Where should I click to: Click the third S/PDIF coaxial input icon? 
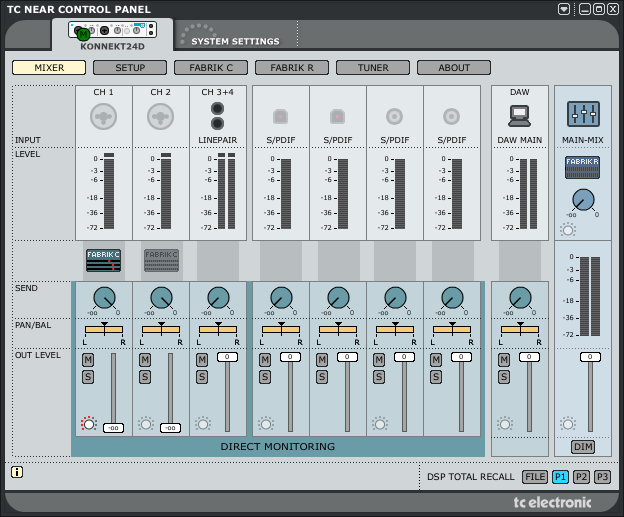click(394, 117)
